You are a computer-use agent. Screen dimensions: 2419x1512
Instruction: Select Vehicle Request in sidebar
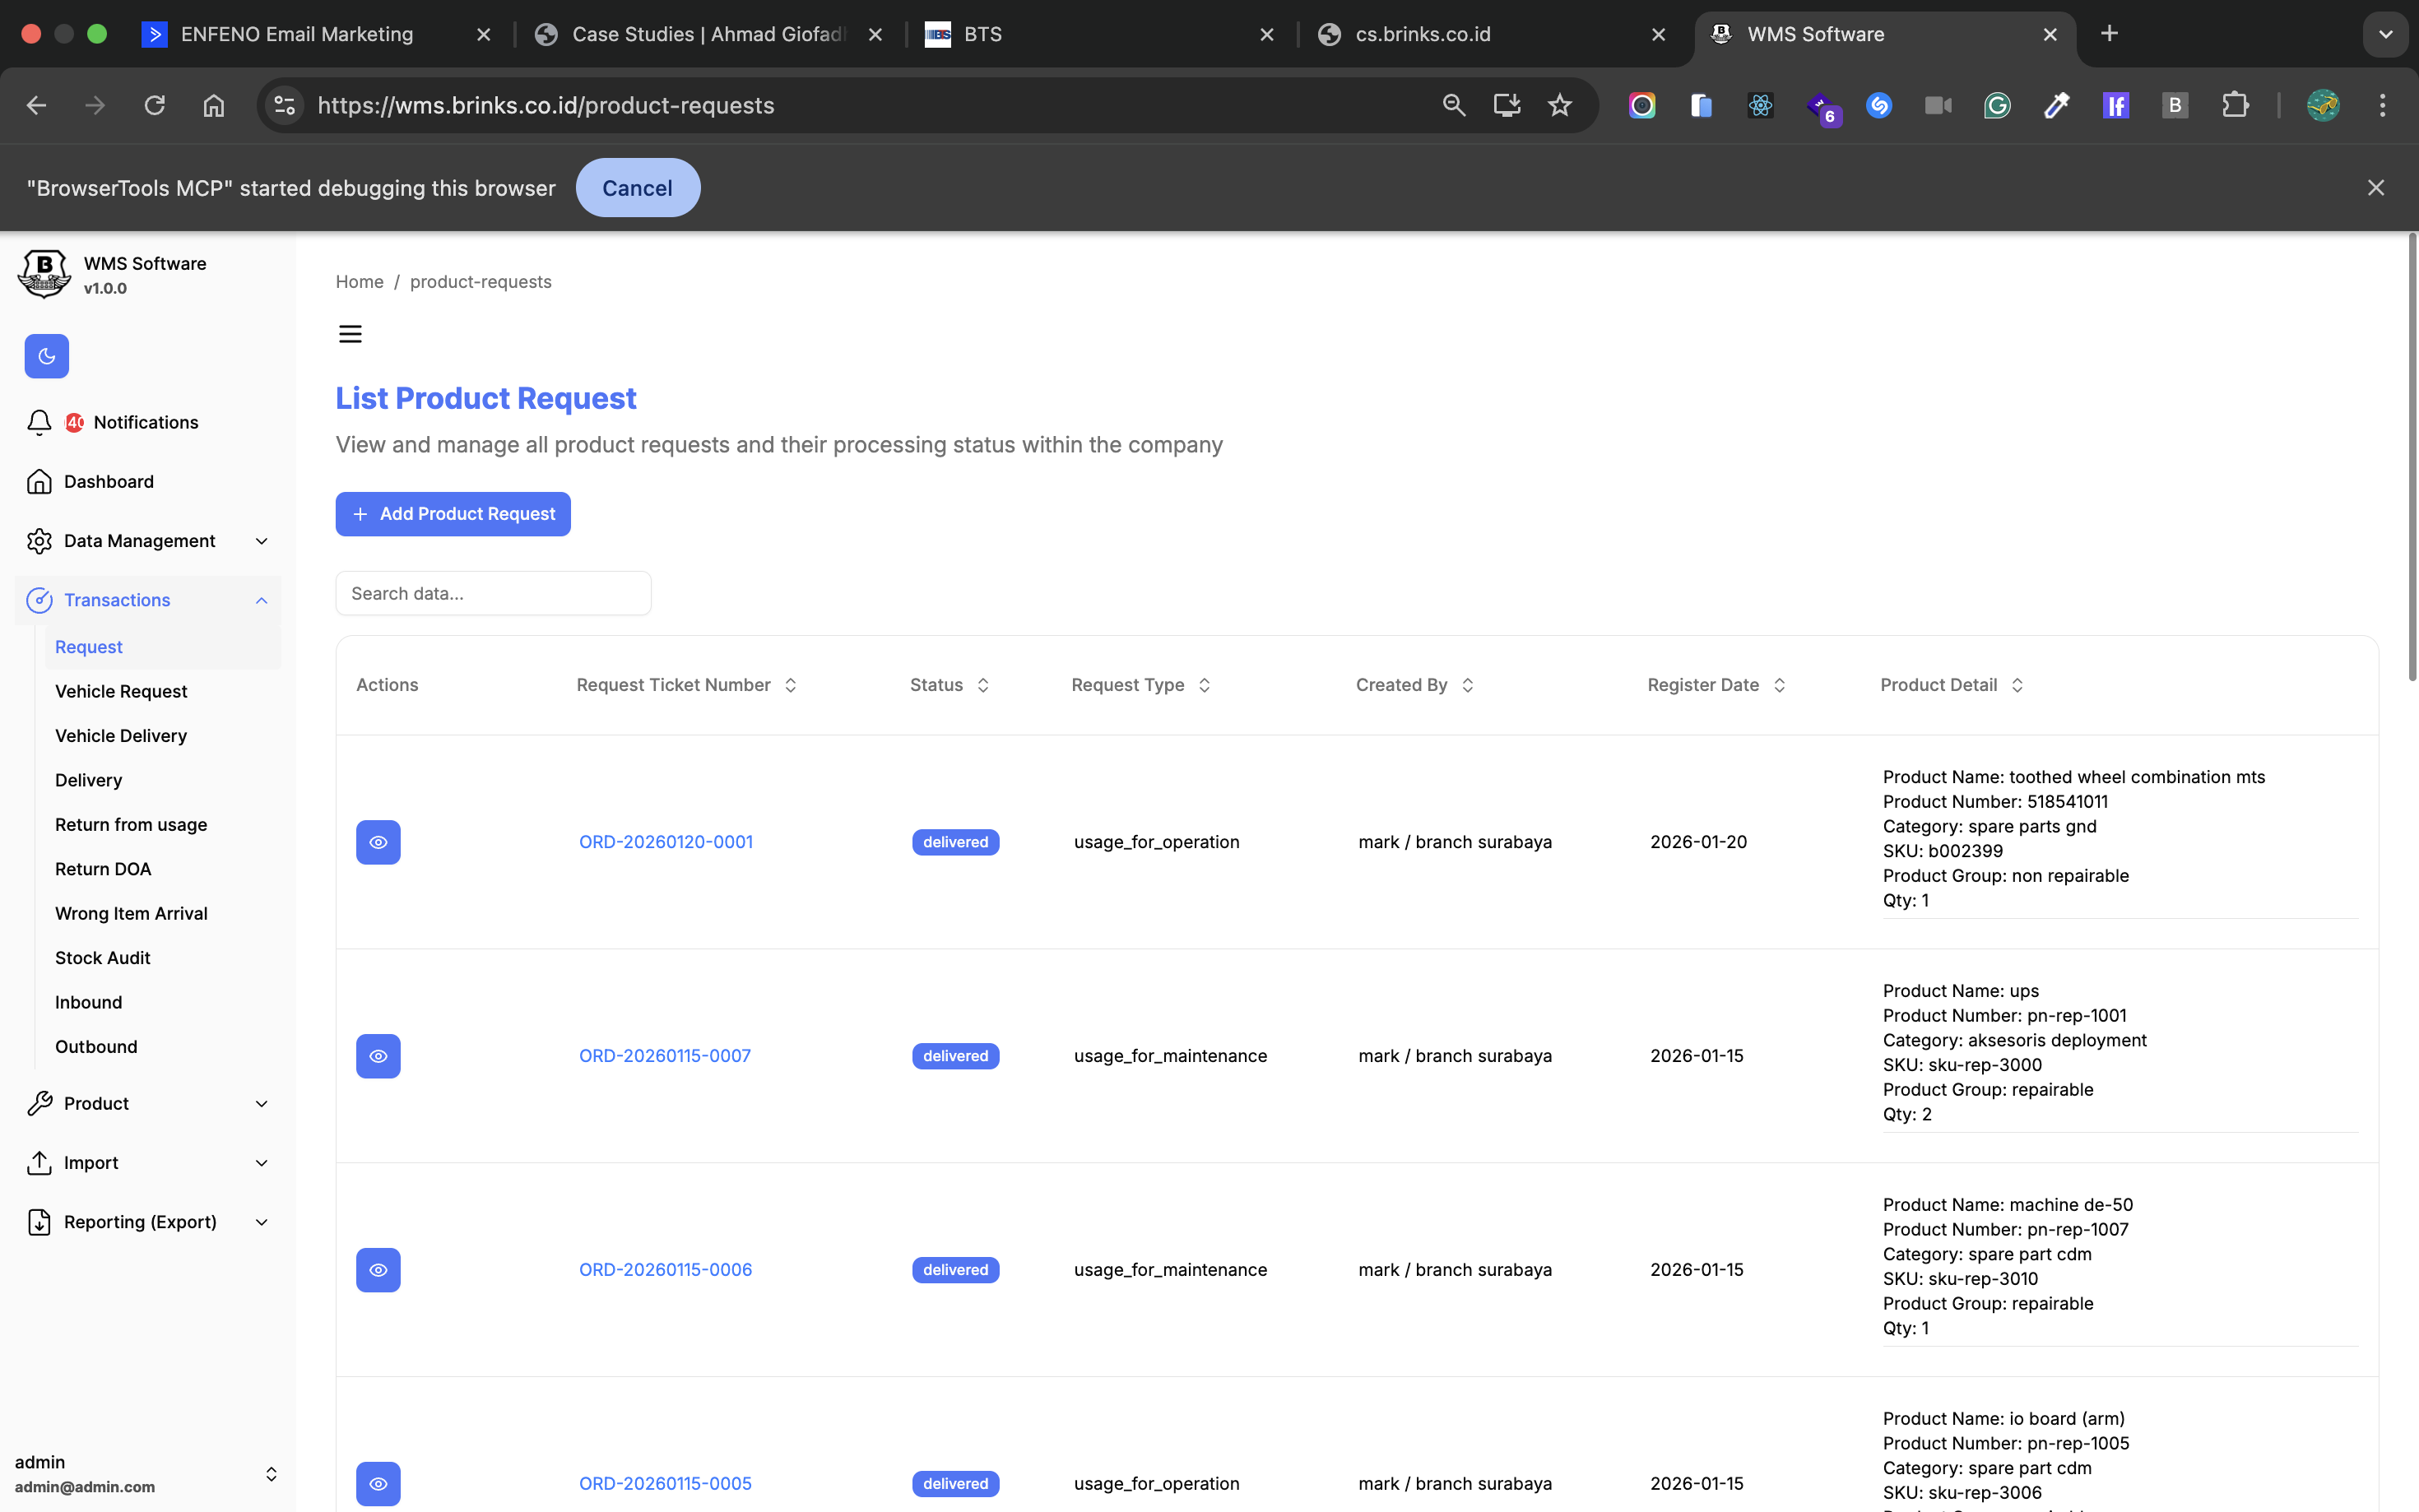(121, 691)
